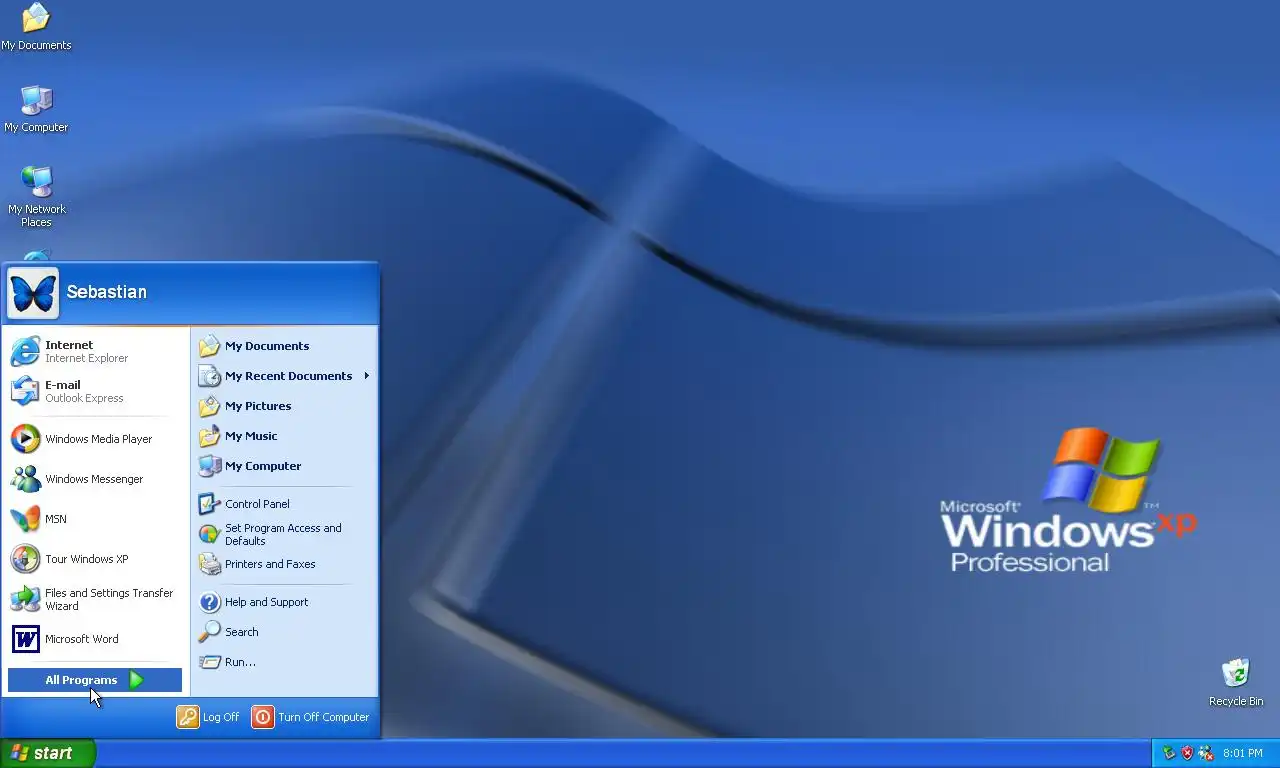
Task: Click the My Computer icon in Start menu
Action: click(x=209, y=466)
